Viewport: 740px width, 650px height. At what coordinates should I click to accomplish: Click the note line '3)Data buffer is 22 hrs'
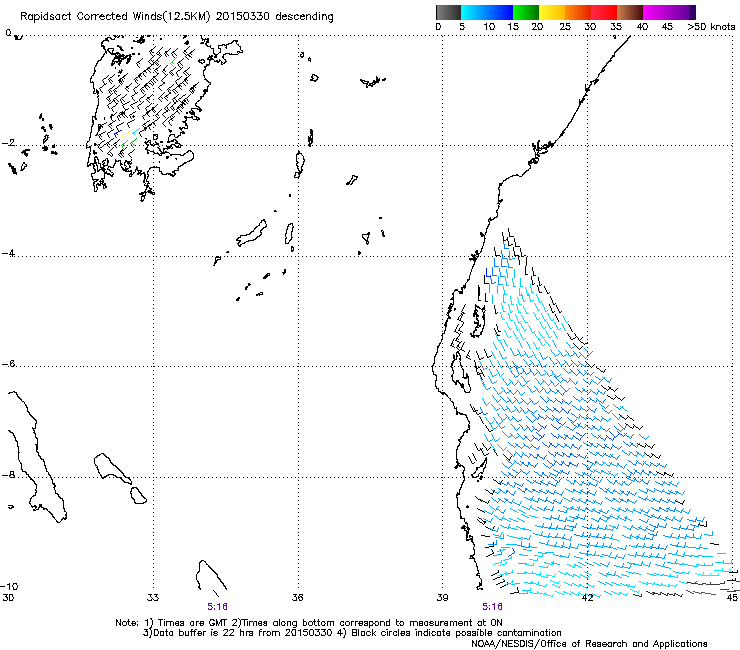[x=352, y=633]
